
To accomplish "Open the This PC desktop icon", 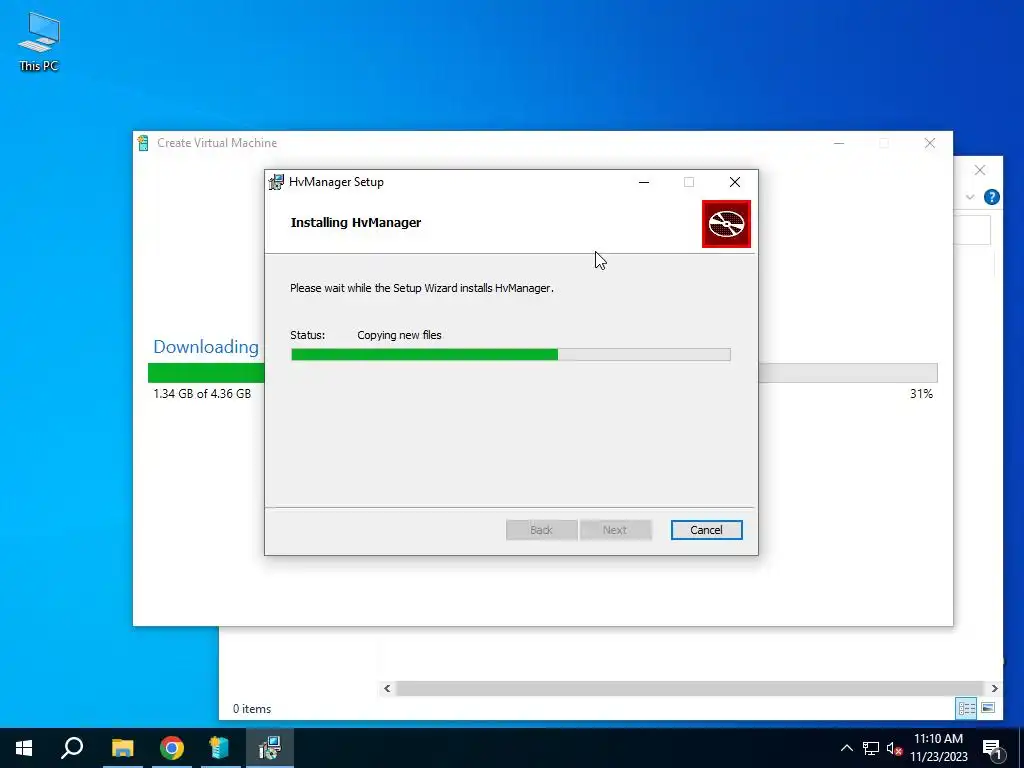I will pyautogui.click(x=39, y=42).
